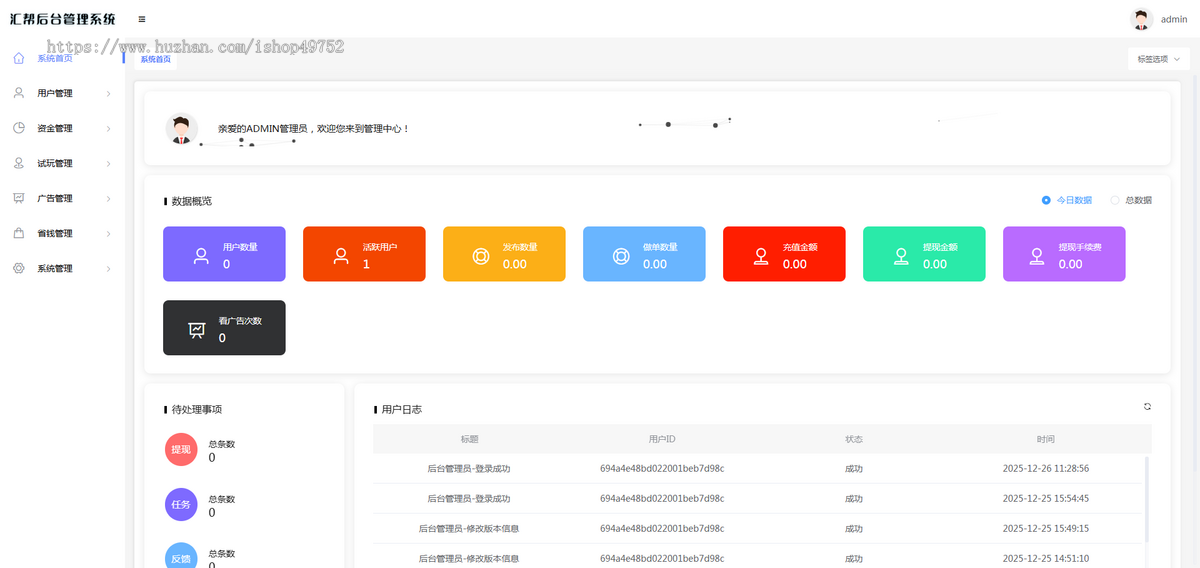Expand the 试玩管理 chevron
Image resolution: width=1200 pixels, height=568 pixels.
tap(108, 164)
